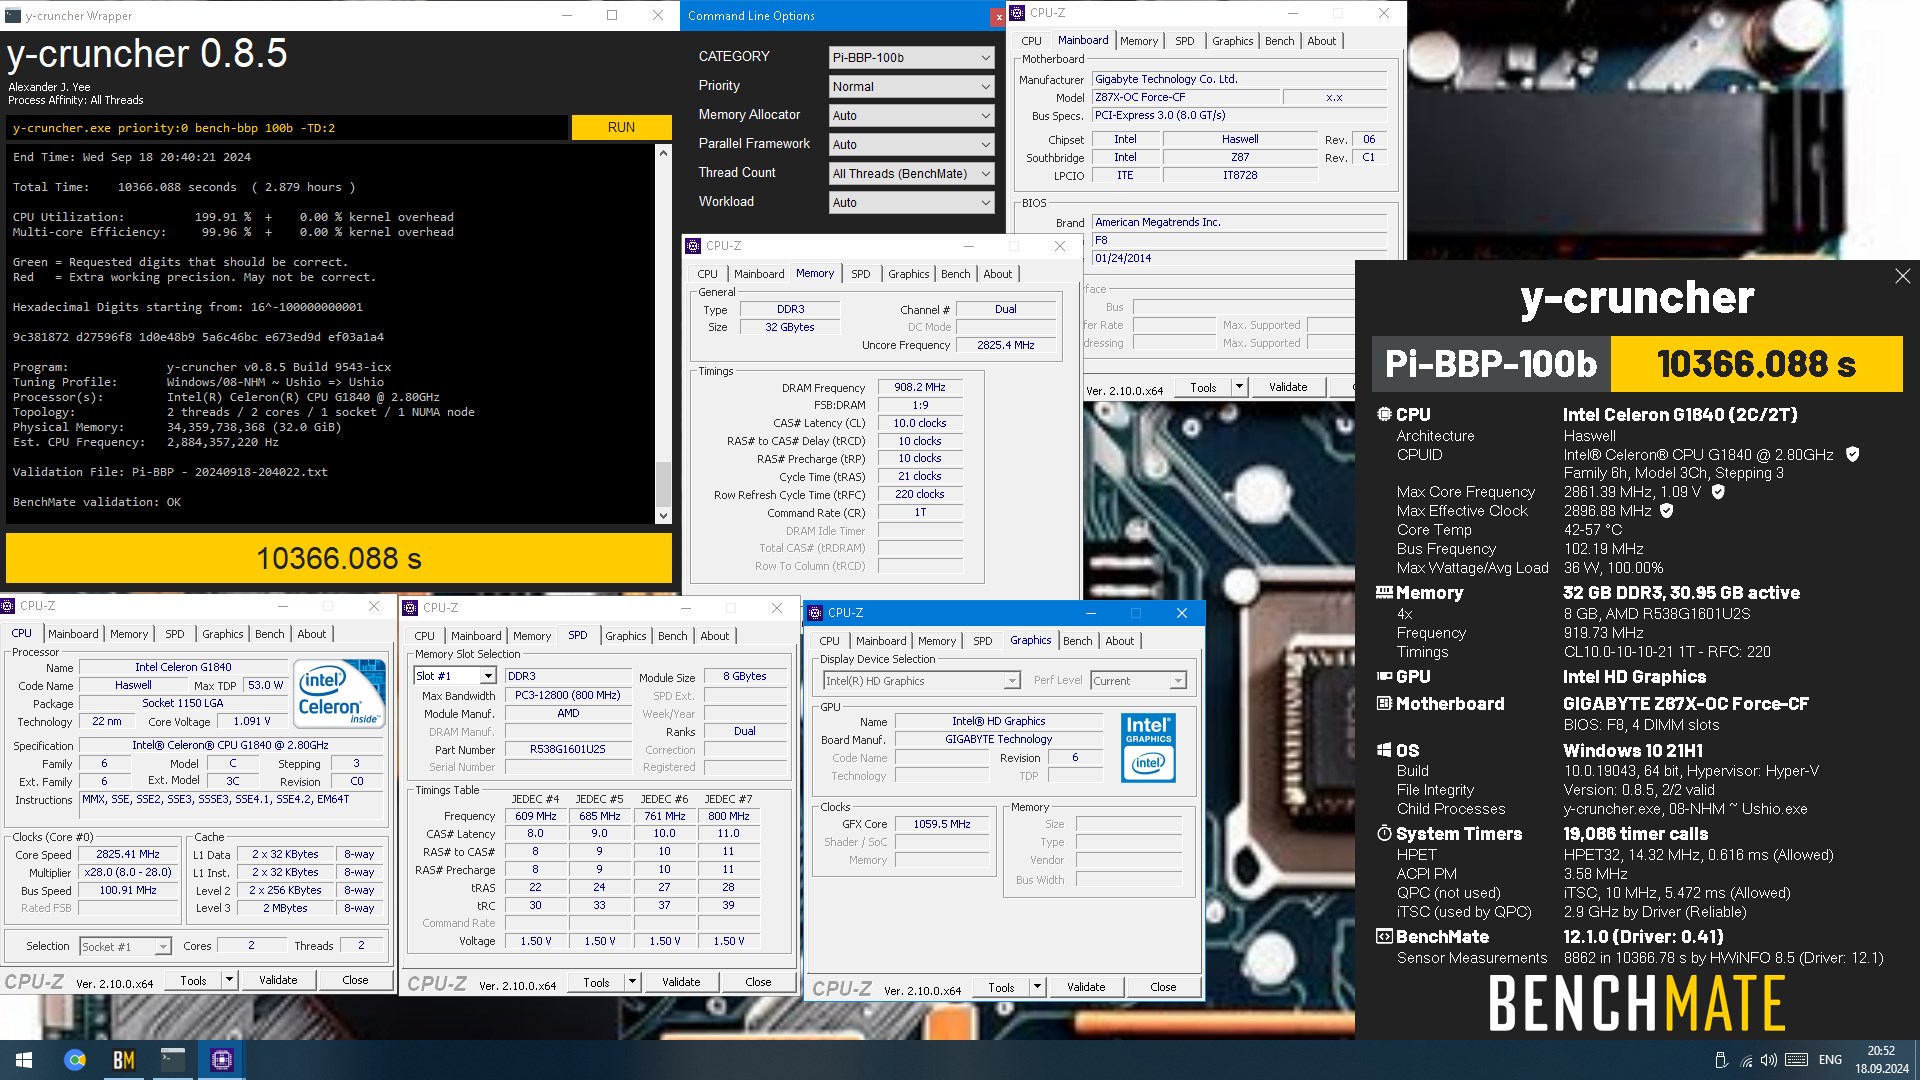This screenshot has height=1080, width=1920.
Task: Expand Tools arrow in CPU-Z Graphics window
Action: 1037,987
